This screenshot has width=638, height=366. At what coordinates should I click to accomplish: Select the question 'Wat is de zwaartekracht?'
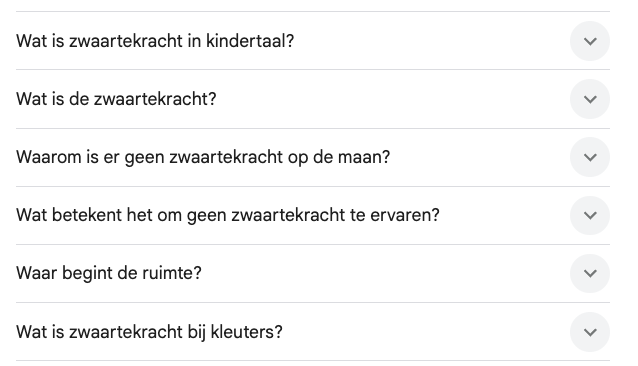116,99
